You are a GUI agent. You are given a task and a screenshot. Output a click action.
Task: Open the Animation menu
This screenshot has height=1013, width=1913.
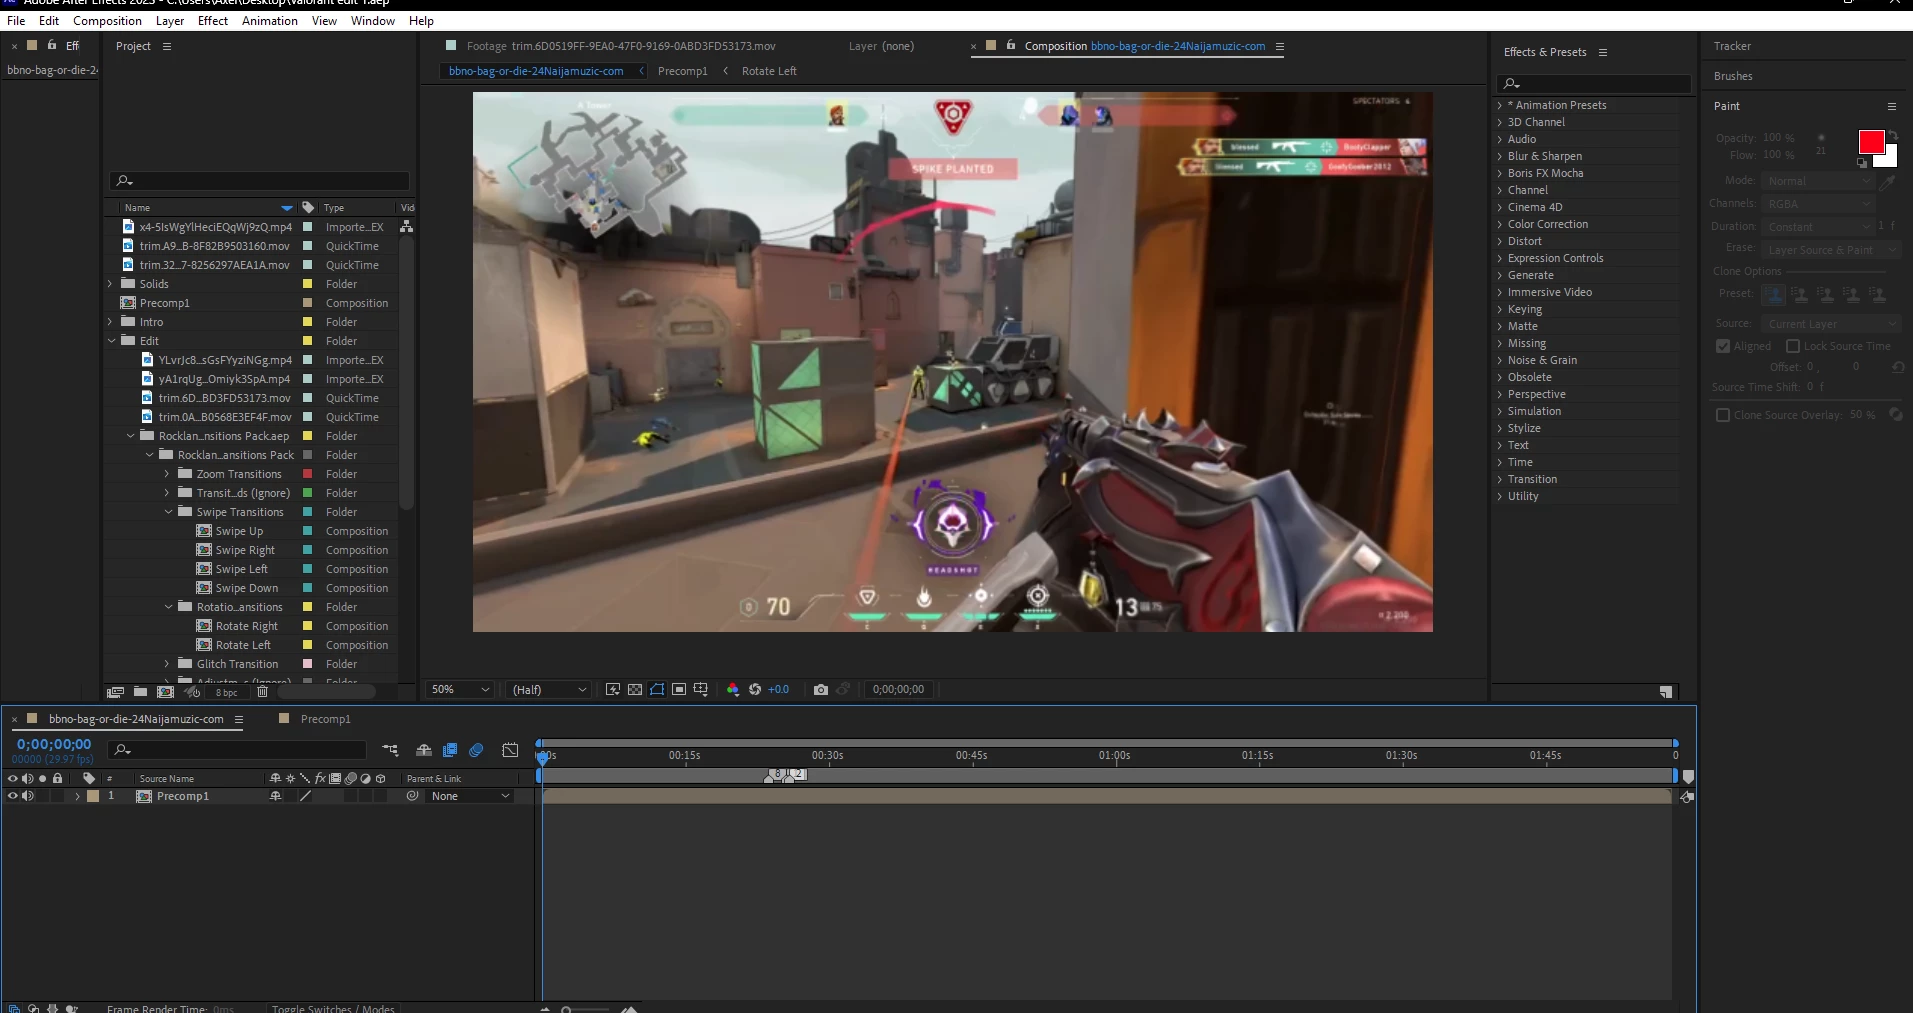(x=270, y=21)
